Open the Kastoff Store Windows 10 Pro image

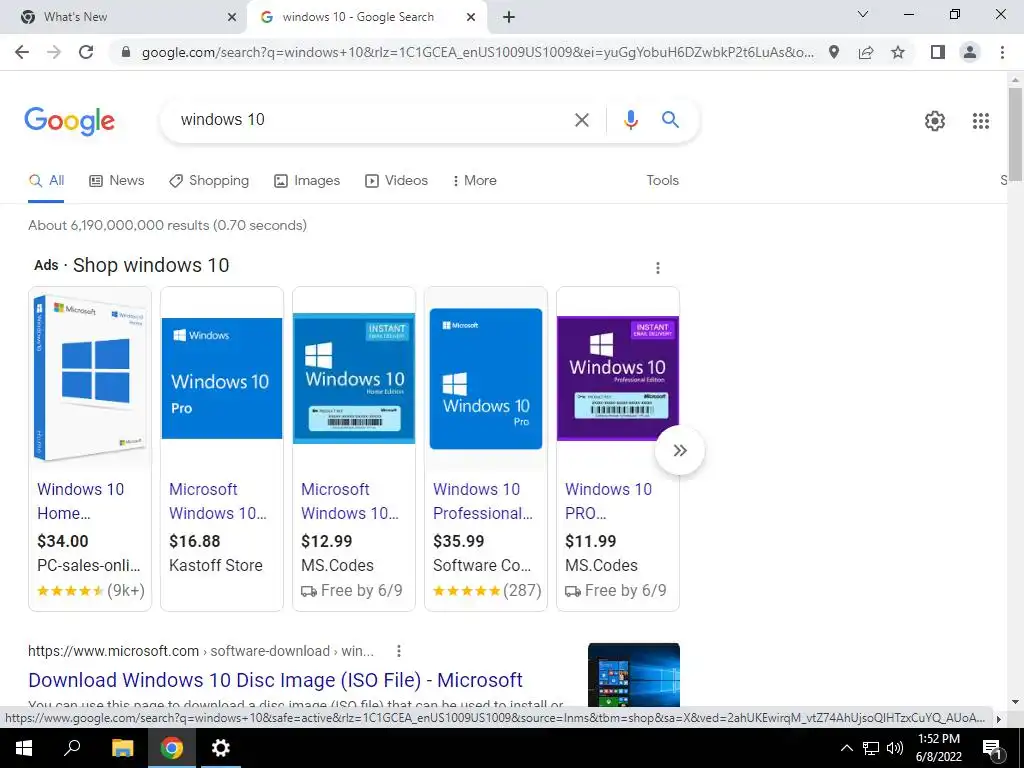click(222, 378)
